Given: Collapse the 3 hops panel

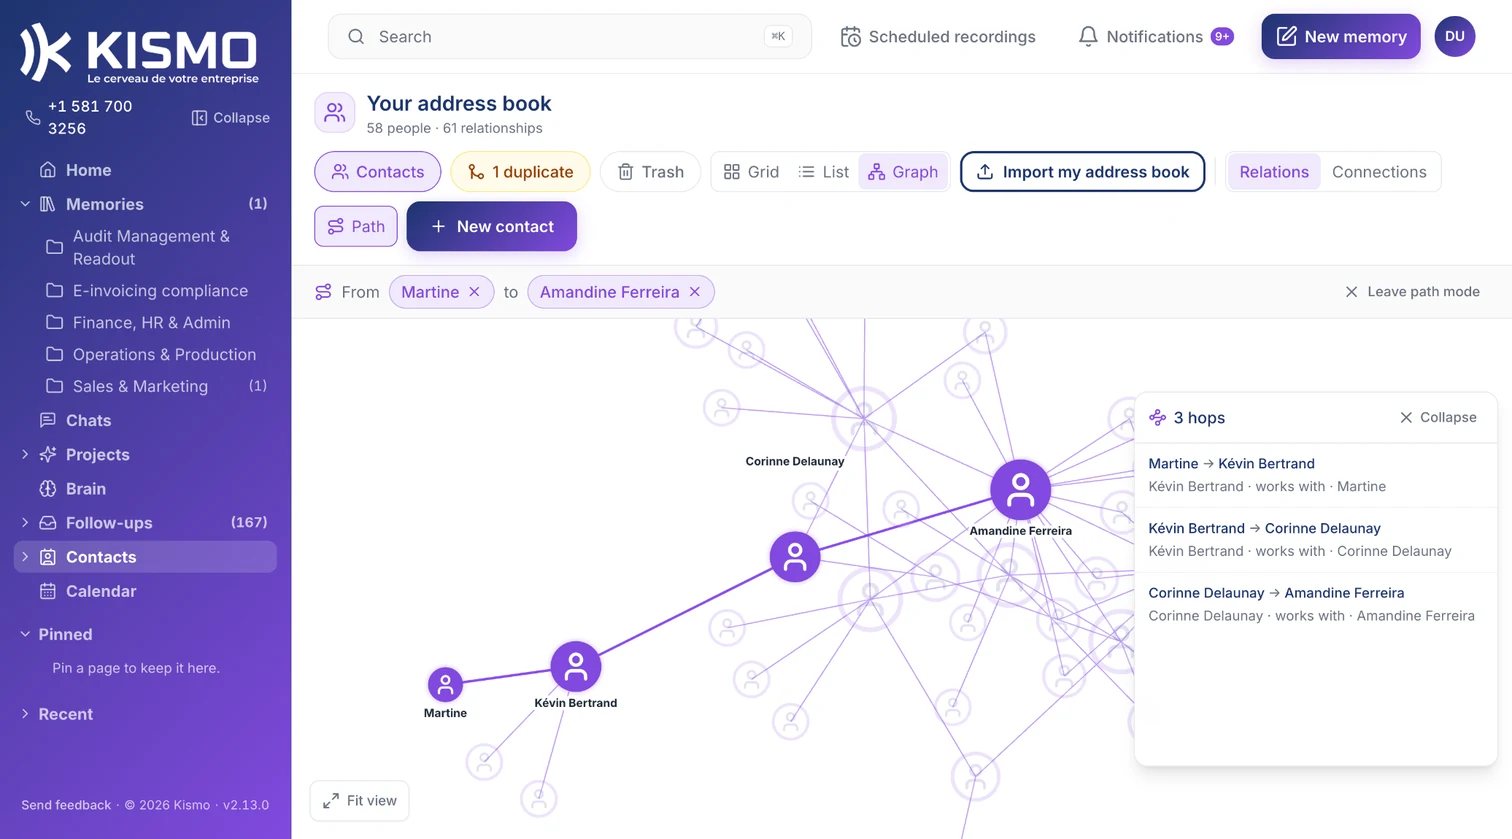Looking at the screenshot, I should click(x=1438, y=418).
